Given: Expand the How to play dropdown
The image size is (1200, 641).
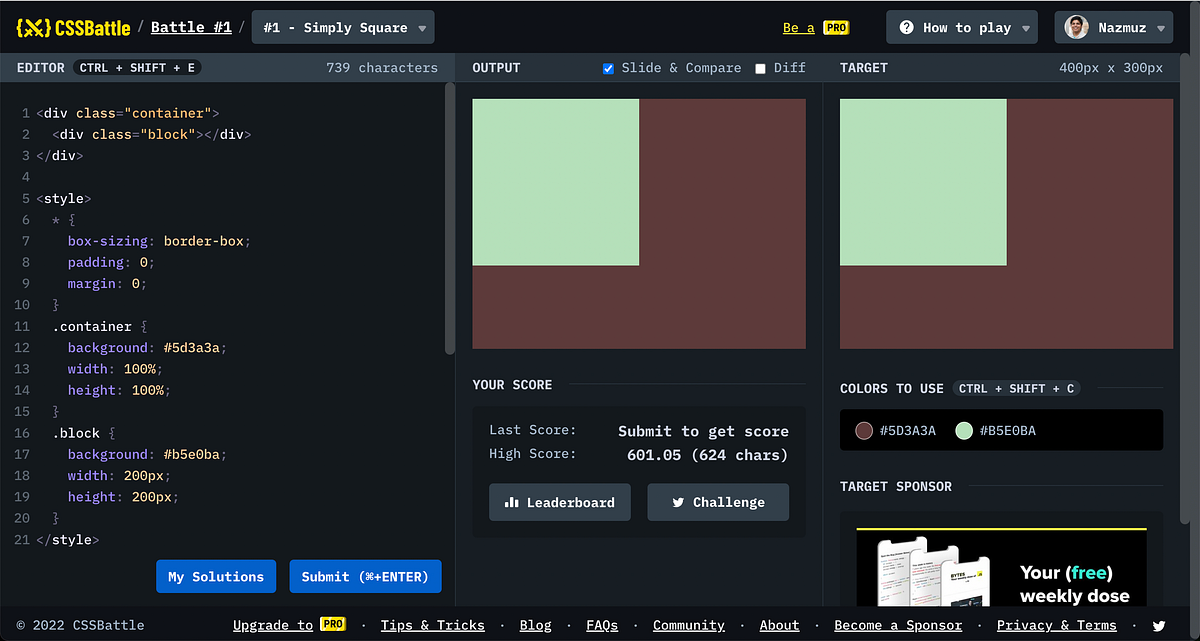Looking at the screenshot, I should coord(961,27).
